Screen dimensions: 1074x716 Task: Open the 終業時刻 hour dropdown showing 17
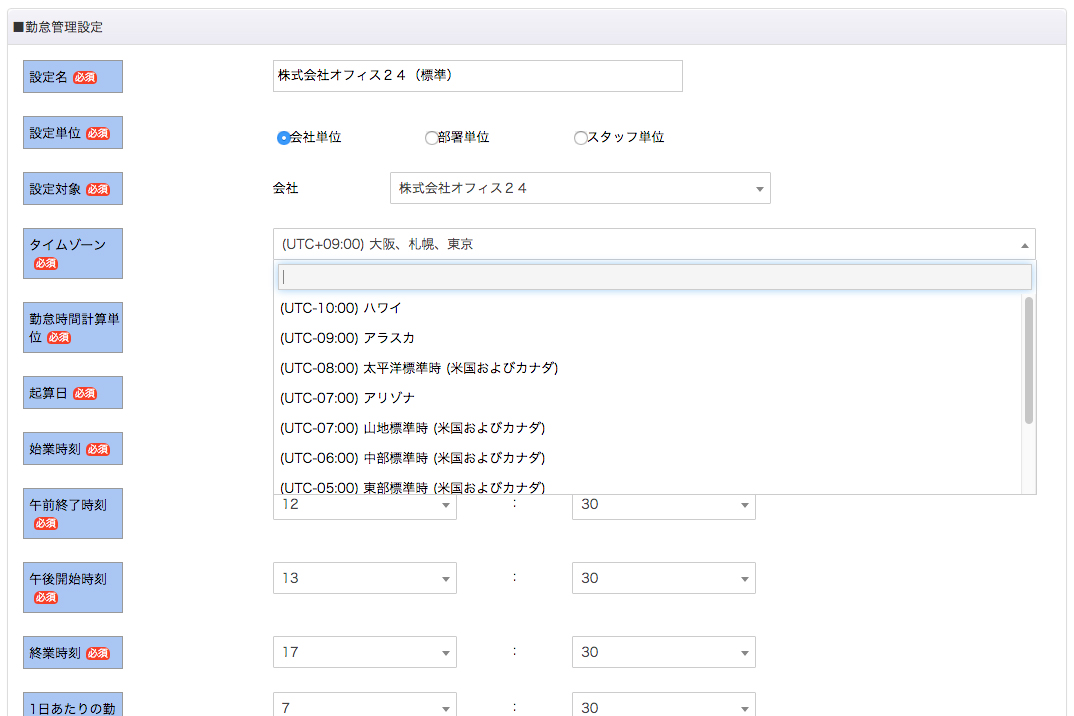click(x=365, y=652)
